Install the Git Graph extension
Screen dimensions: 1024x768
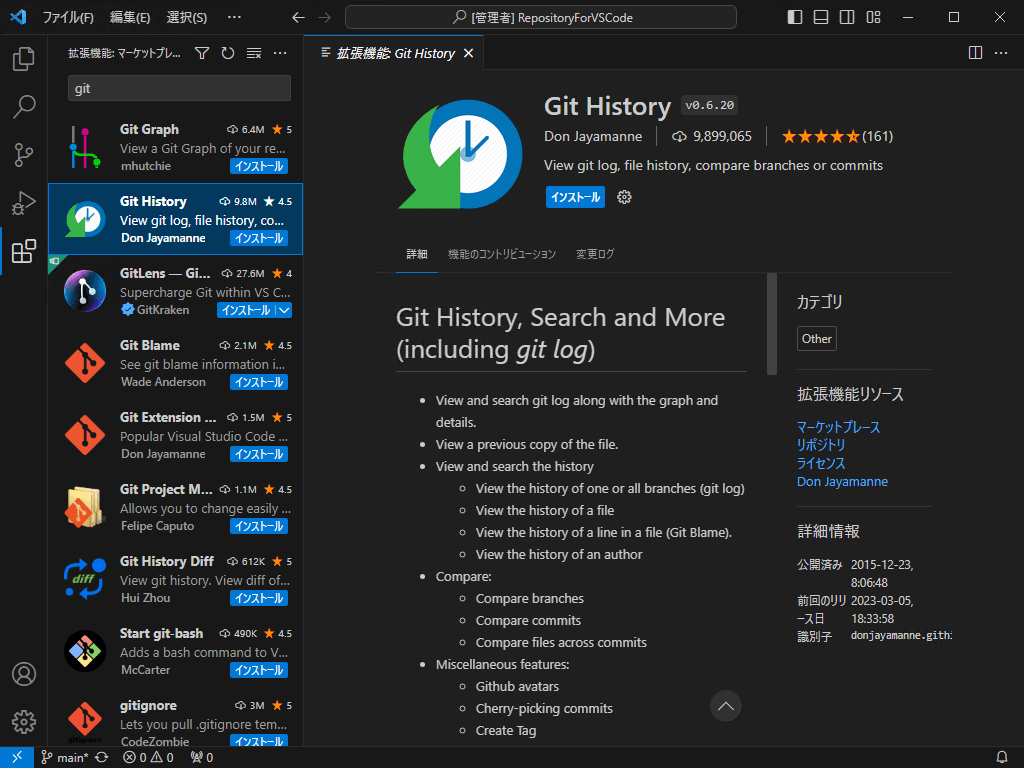(x=259, y=166)
